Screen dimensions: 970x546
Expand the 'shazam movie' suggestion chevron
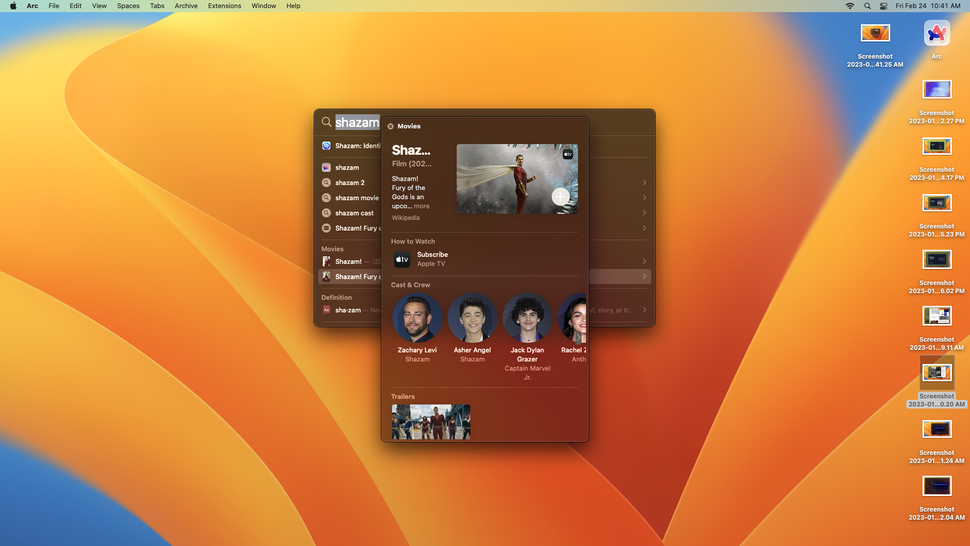pos(644,198)
